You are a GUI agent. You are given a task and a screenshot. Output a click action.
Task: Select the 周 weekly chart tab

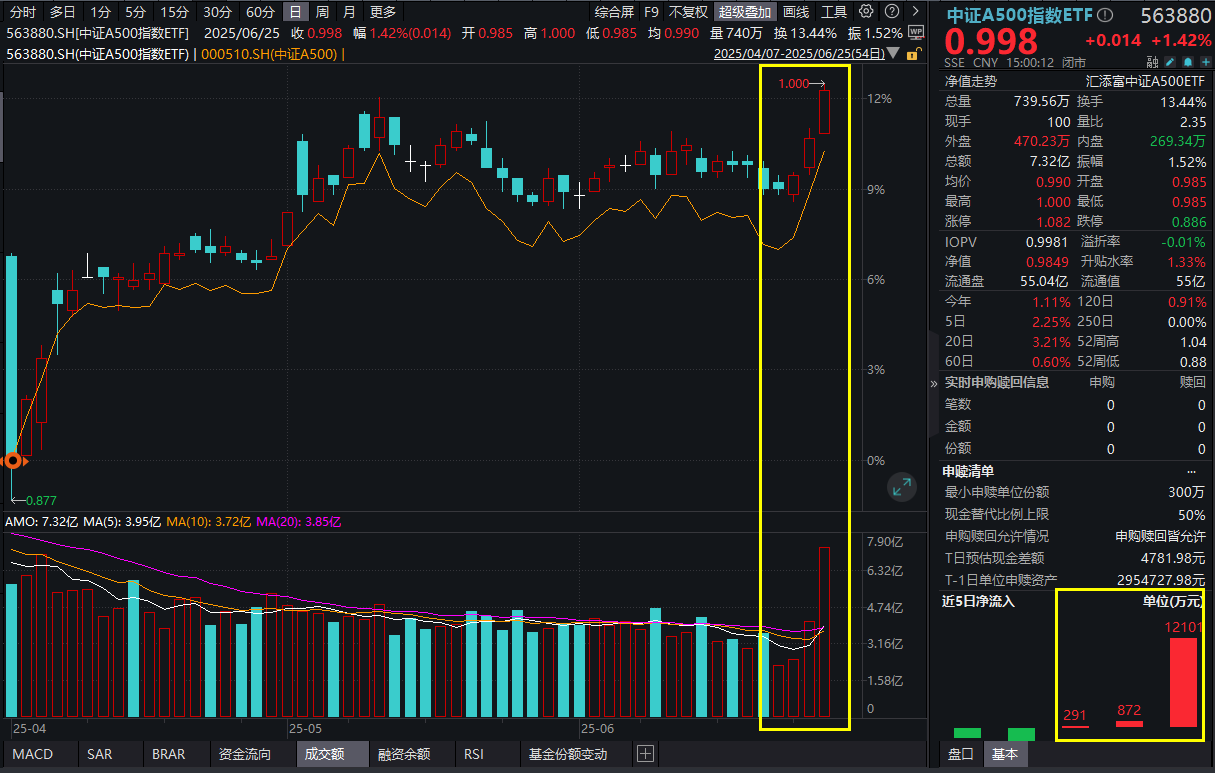coord(322,12)
